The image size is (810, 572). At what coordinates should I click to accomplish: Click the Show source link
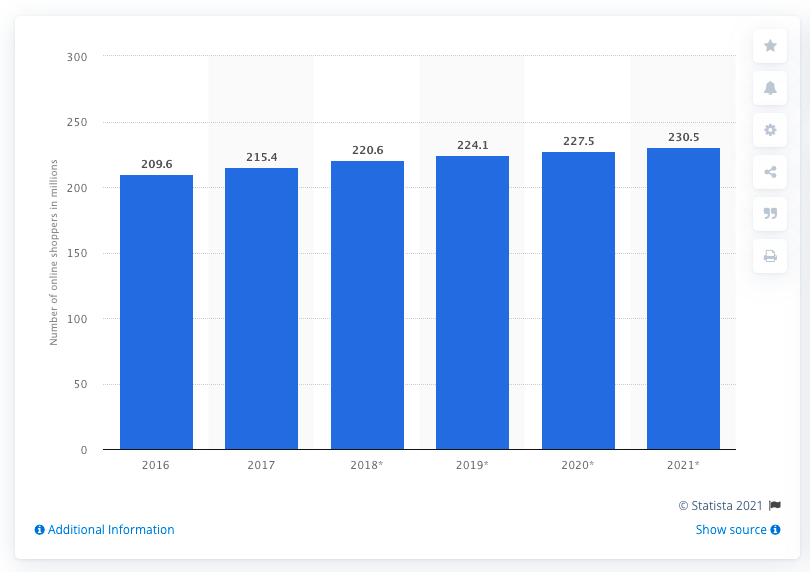tap(731, 530)
